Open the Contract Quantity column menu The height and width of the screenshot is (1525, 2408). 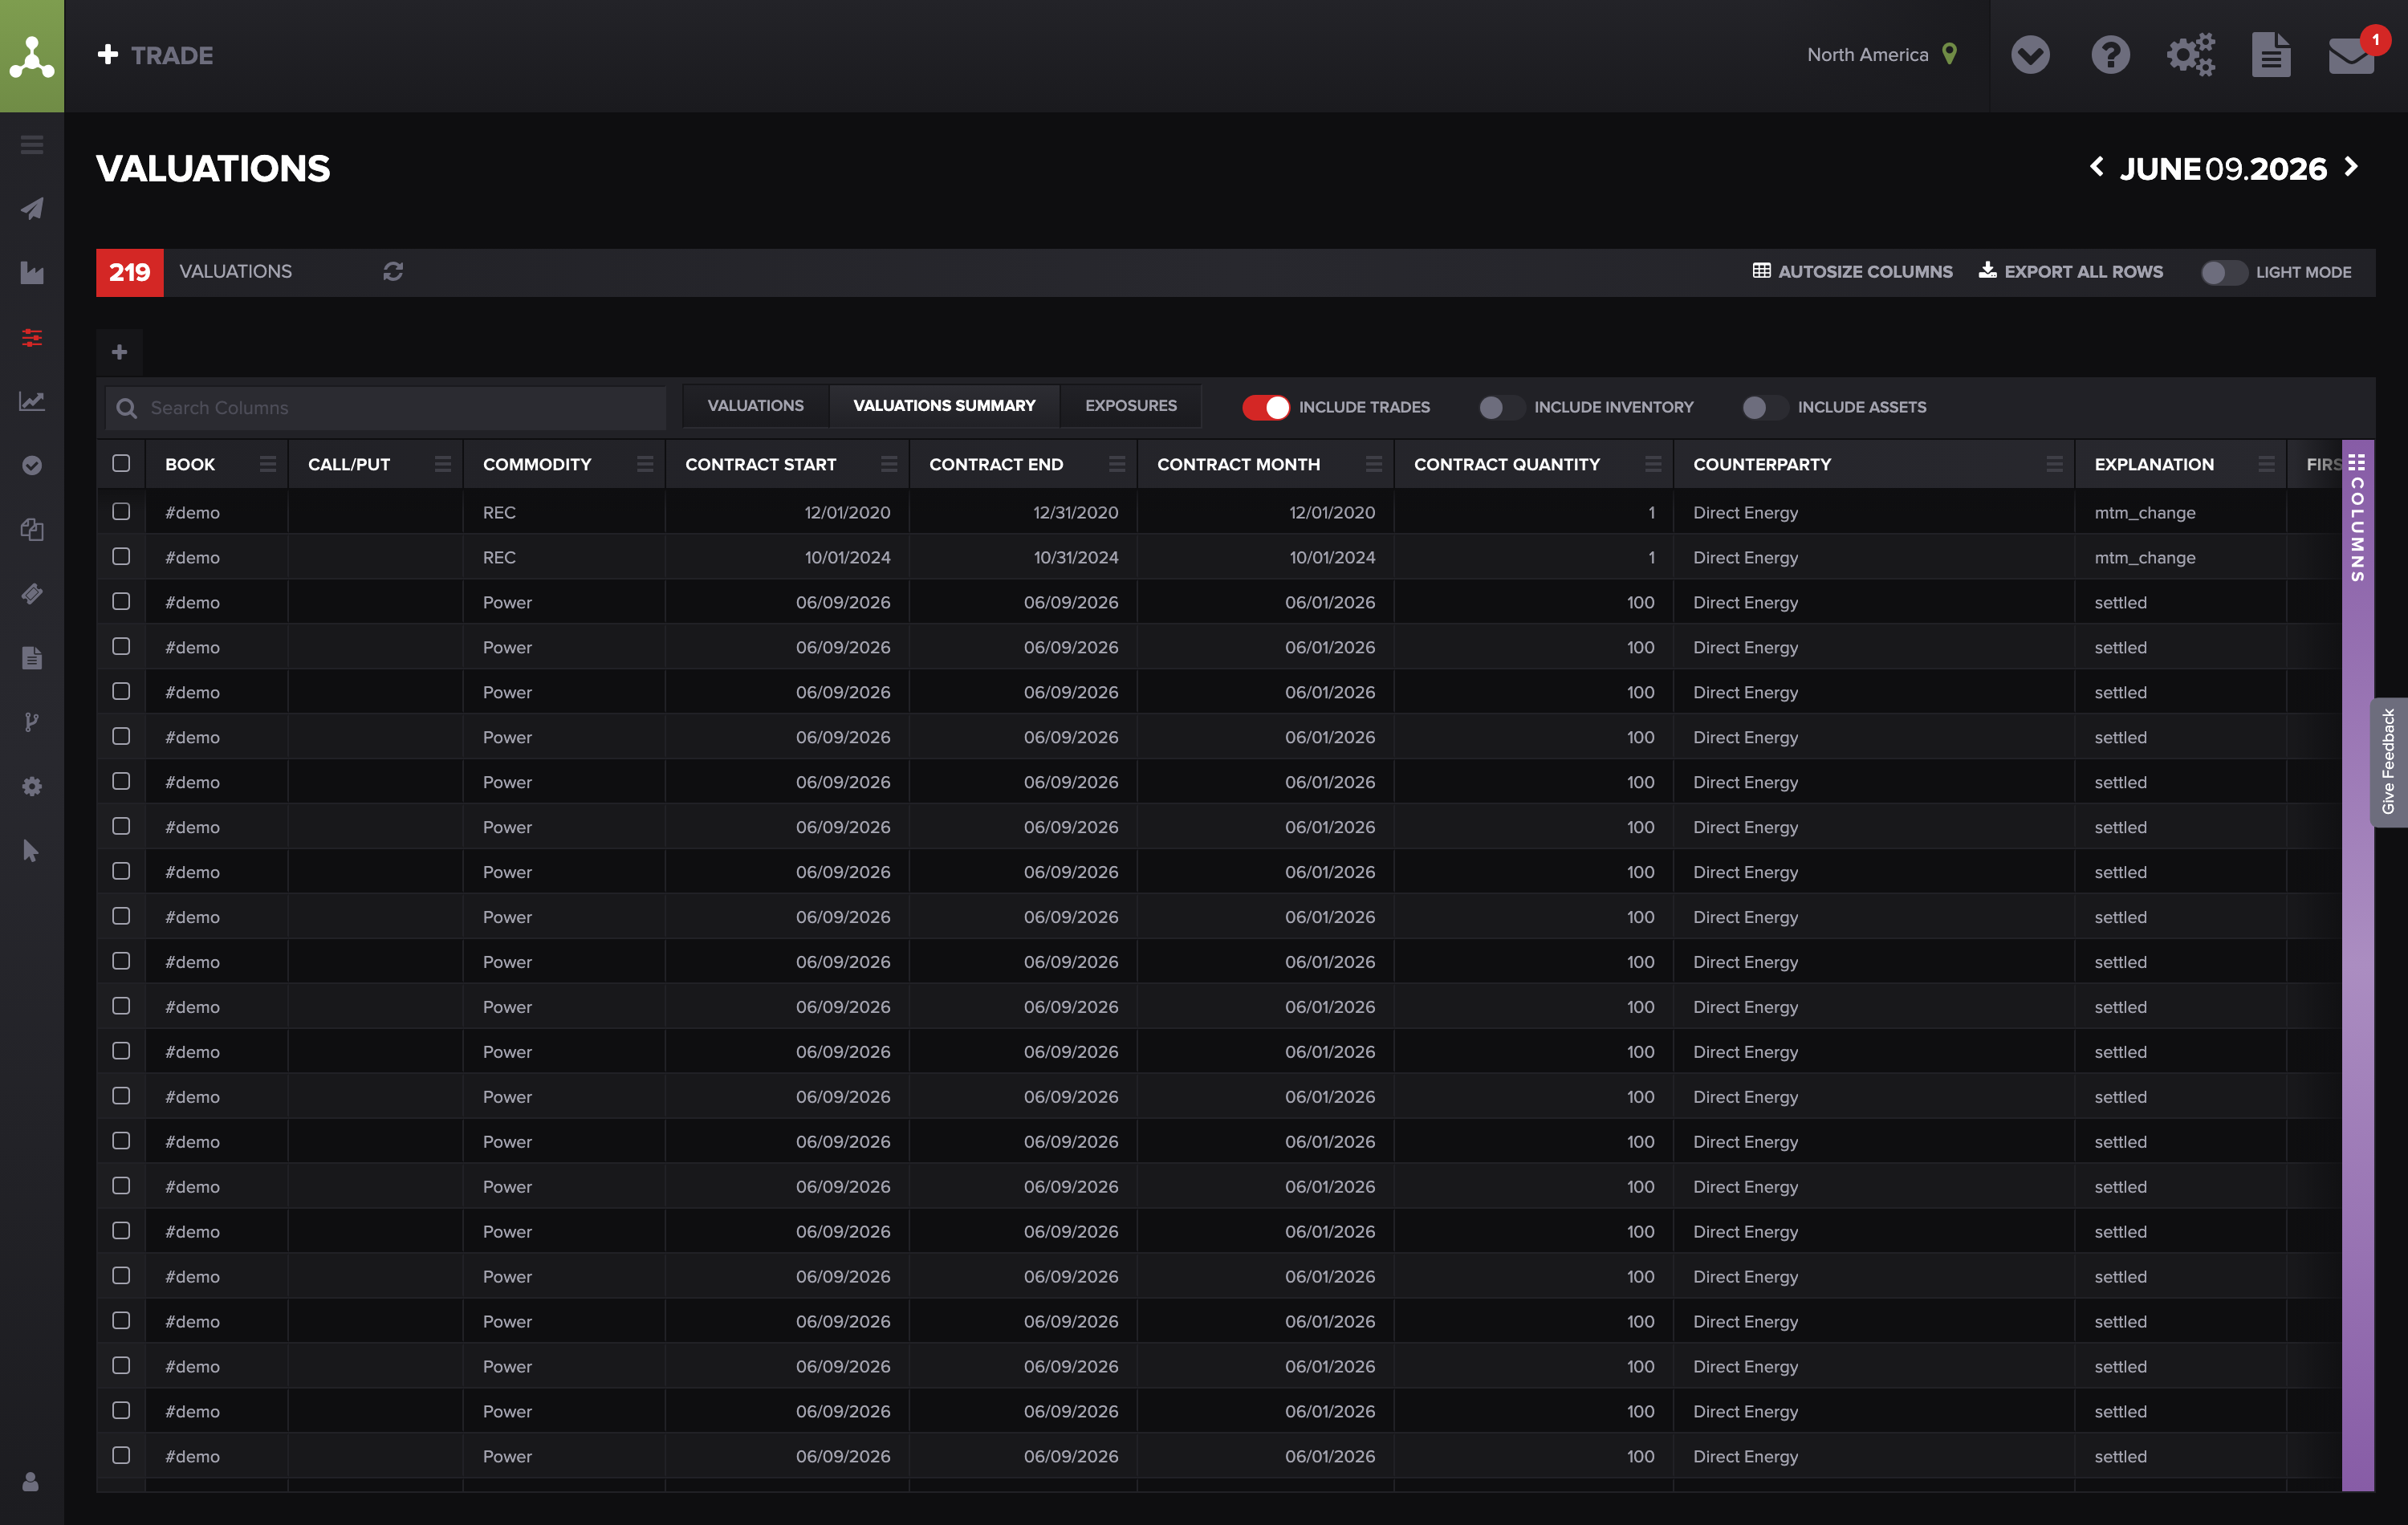[1653, 464]
